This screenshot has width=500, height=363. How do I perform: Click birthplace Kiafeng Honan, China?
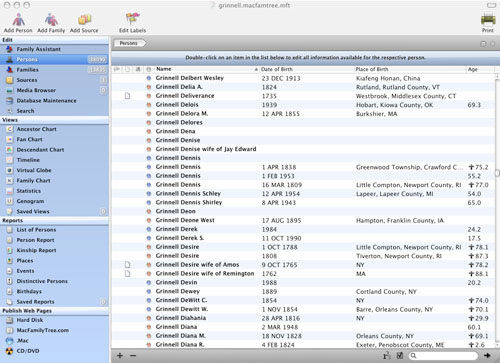[x=388, y=78]
